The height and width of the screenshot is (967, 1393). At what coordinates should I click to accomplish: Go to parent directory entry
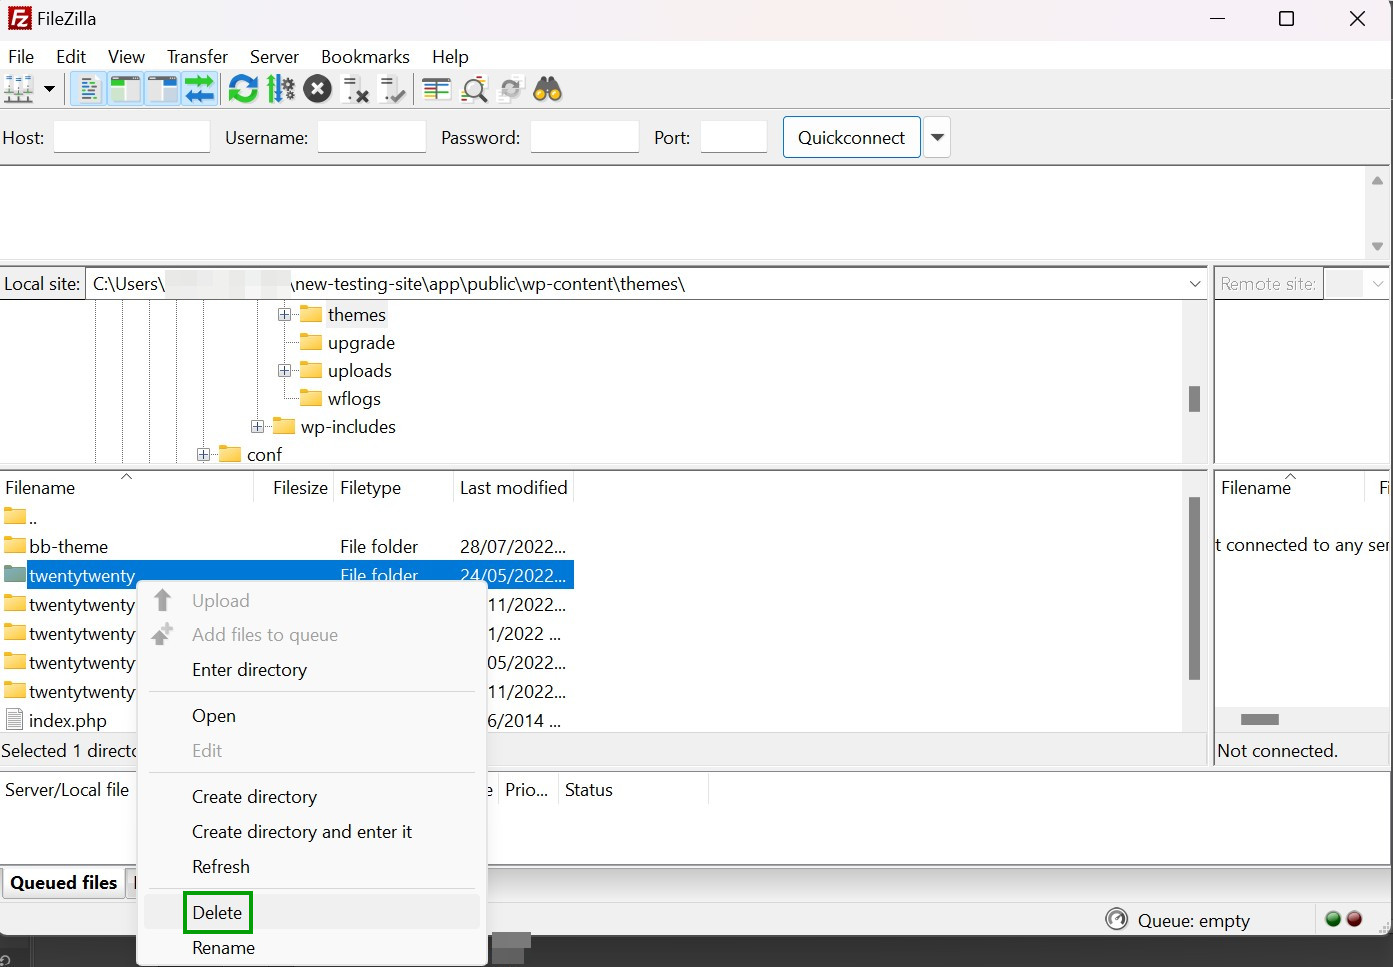click(287, 517)
